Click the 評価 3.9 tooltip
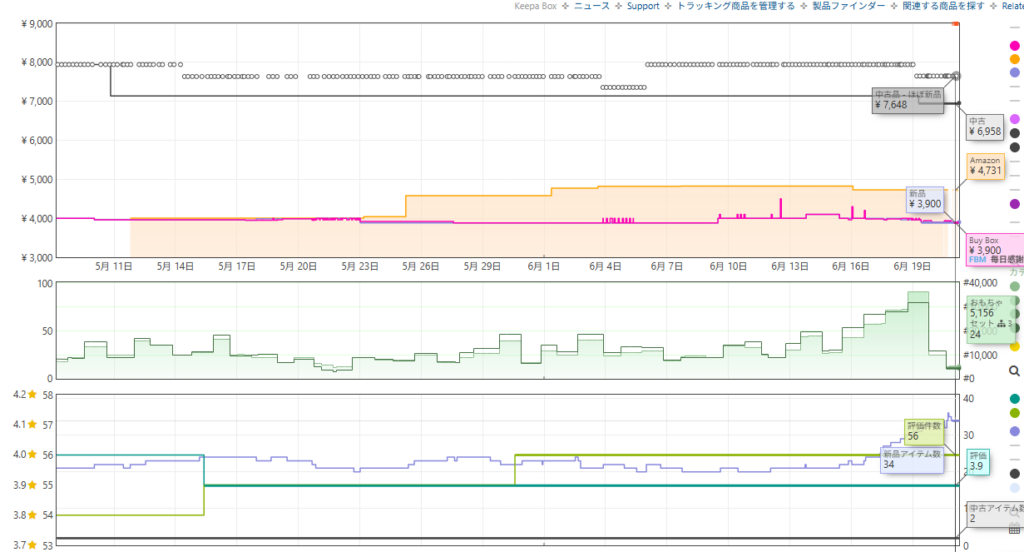 pyautogui.click(x=978, y=461)
